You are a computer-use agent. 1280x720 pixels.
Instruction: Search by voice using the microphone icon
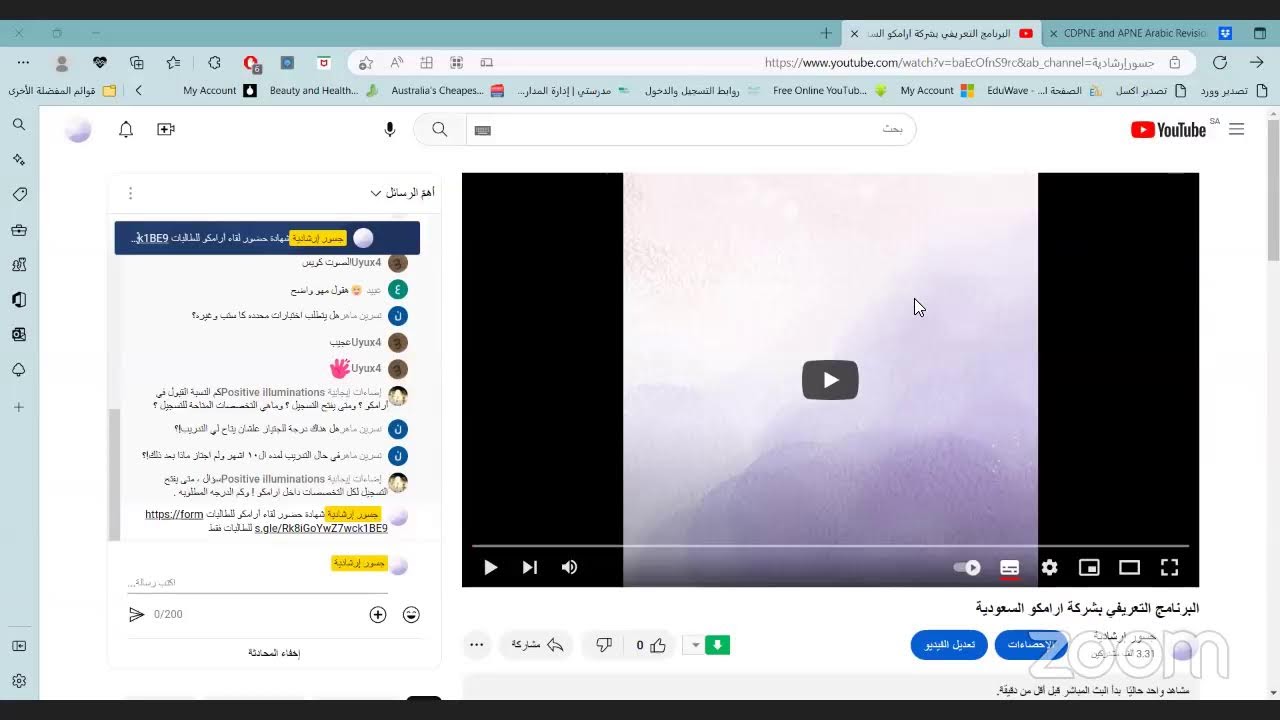[x=390, y=129]
